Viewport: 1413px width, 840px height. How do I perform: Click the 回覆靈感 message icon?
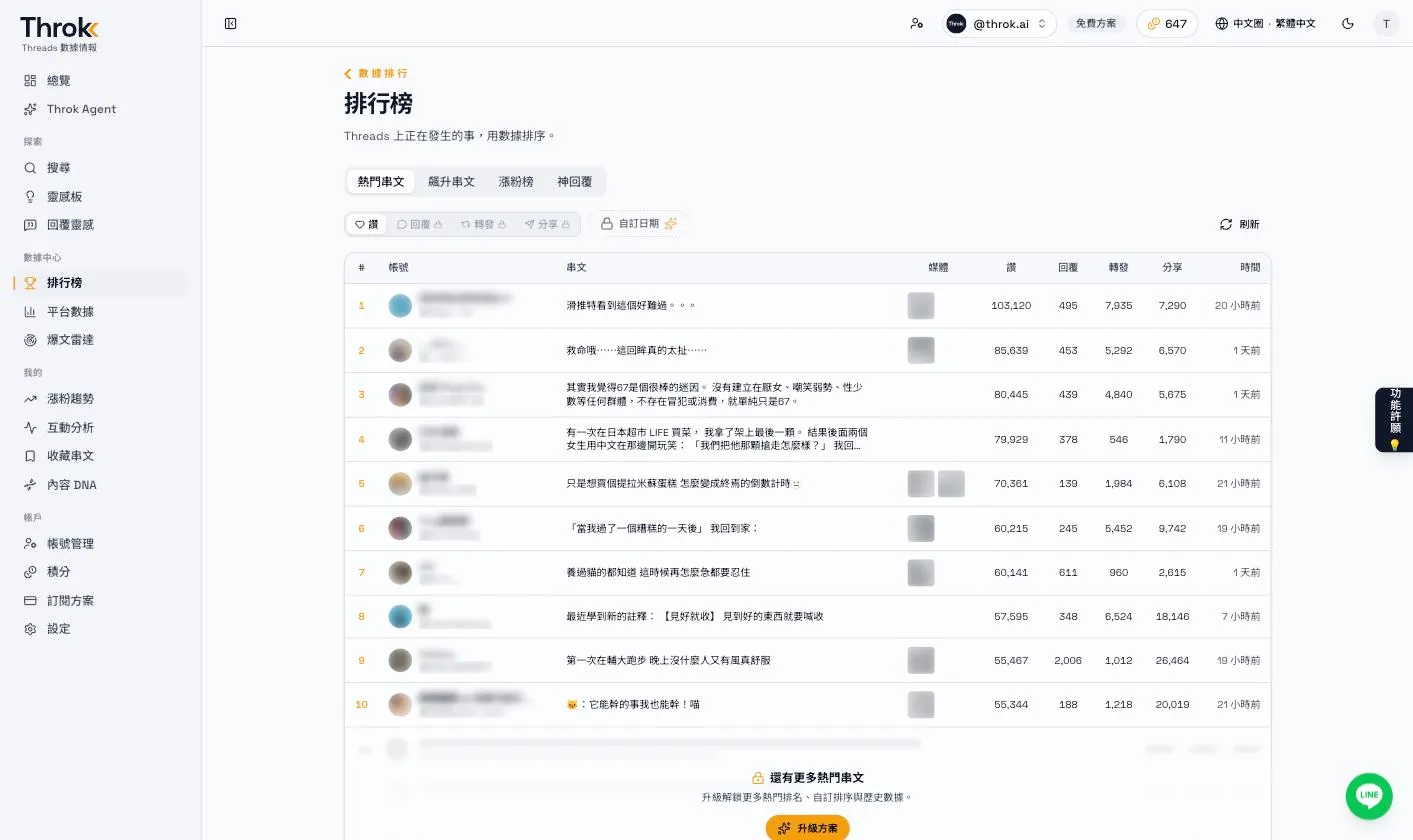click(30, 226)
